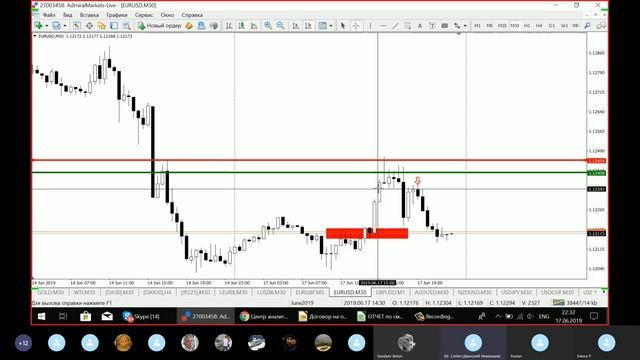Image resolution: width=640 pixels, height=360 pixels.
Task: Select the text label 'T' tool
Action: [x=432, y=26]
